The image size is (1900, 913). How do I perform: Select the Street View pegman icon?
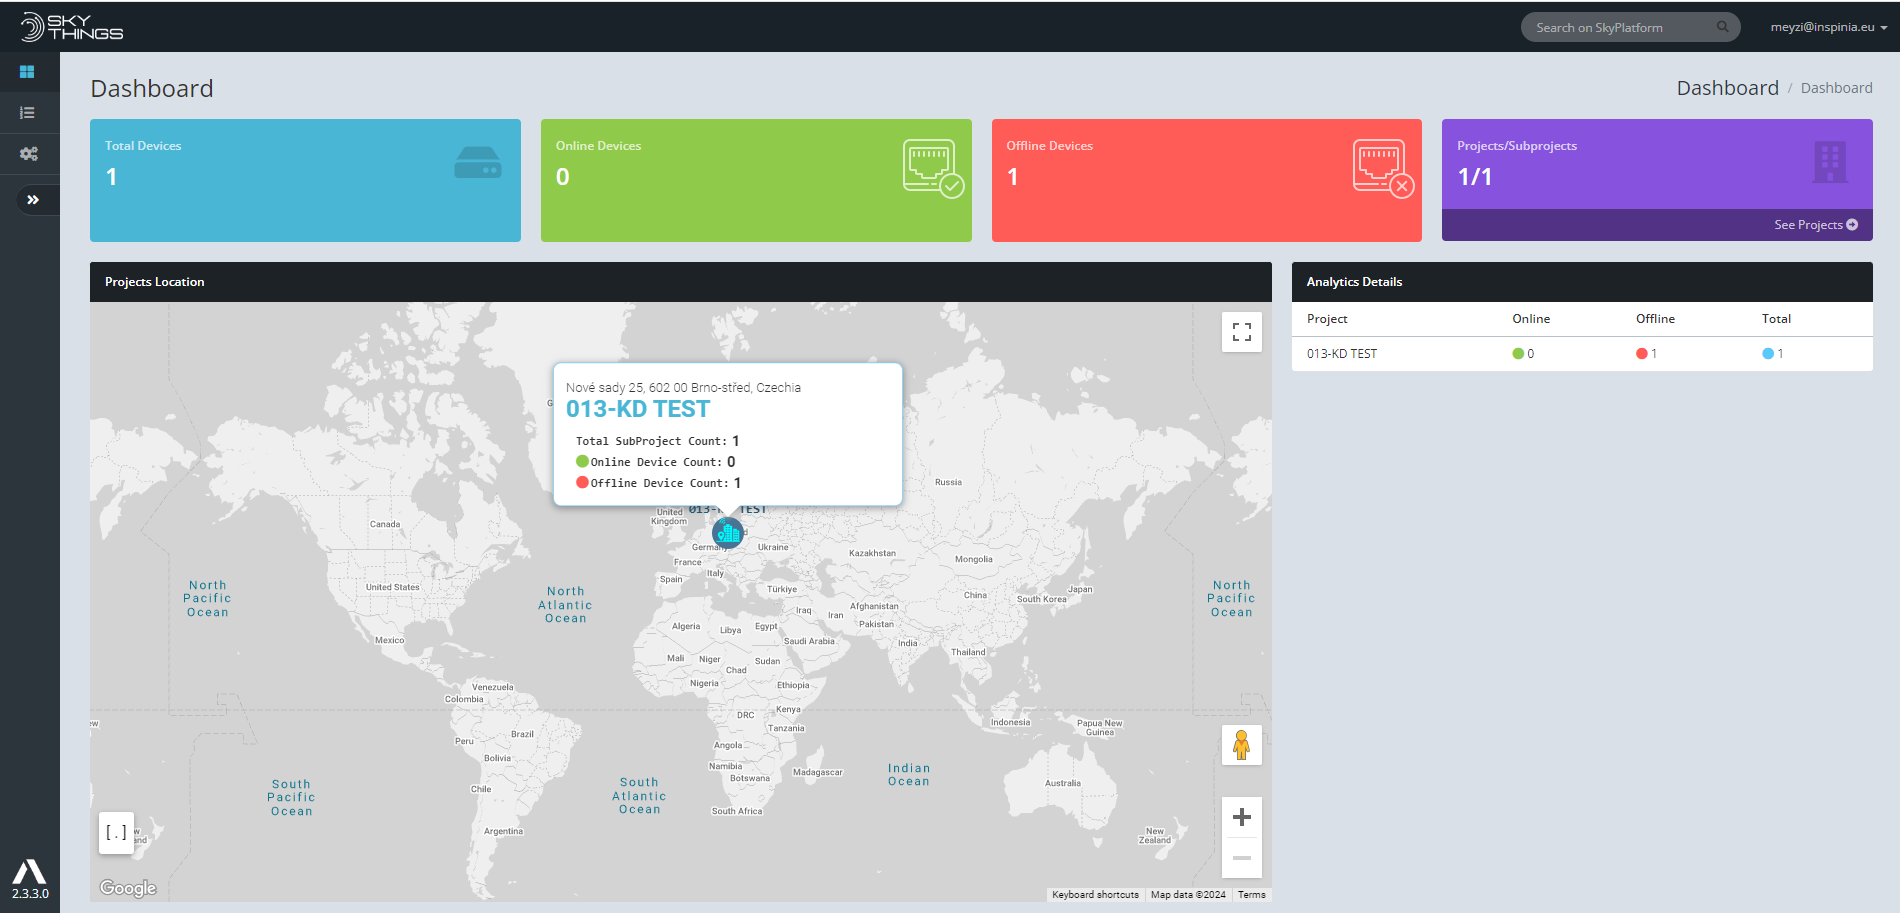click(1242, 745)
